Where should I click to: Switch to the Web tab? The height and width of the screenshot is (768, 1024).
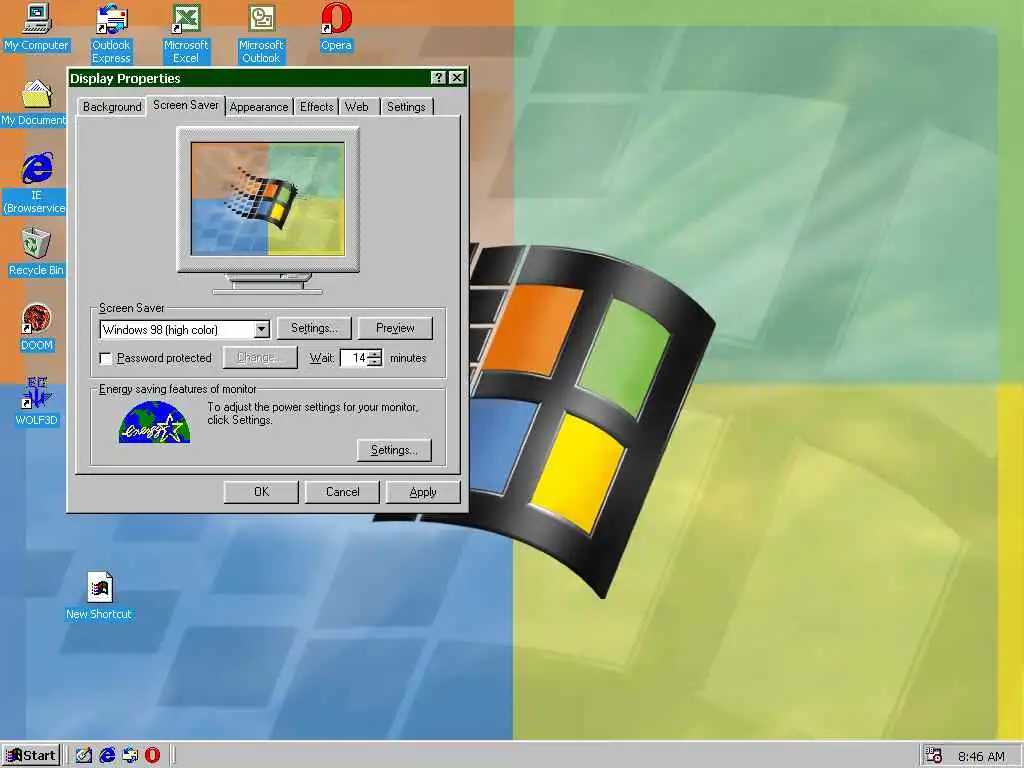coord(357,106)
